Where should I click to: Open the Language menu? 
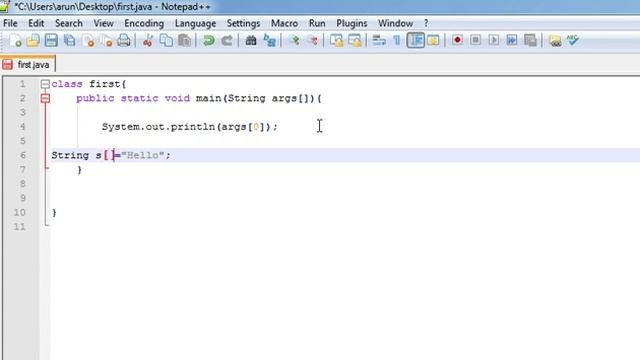coord(195,23)
